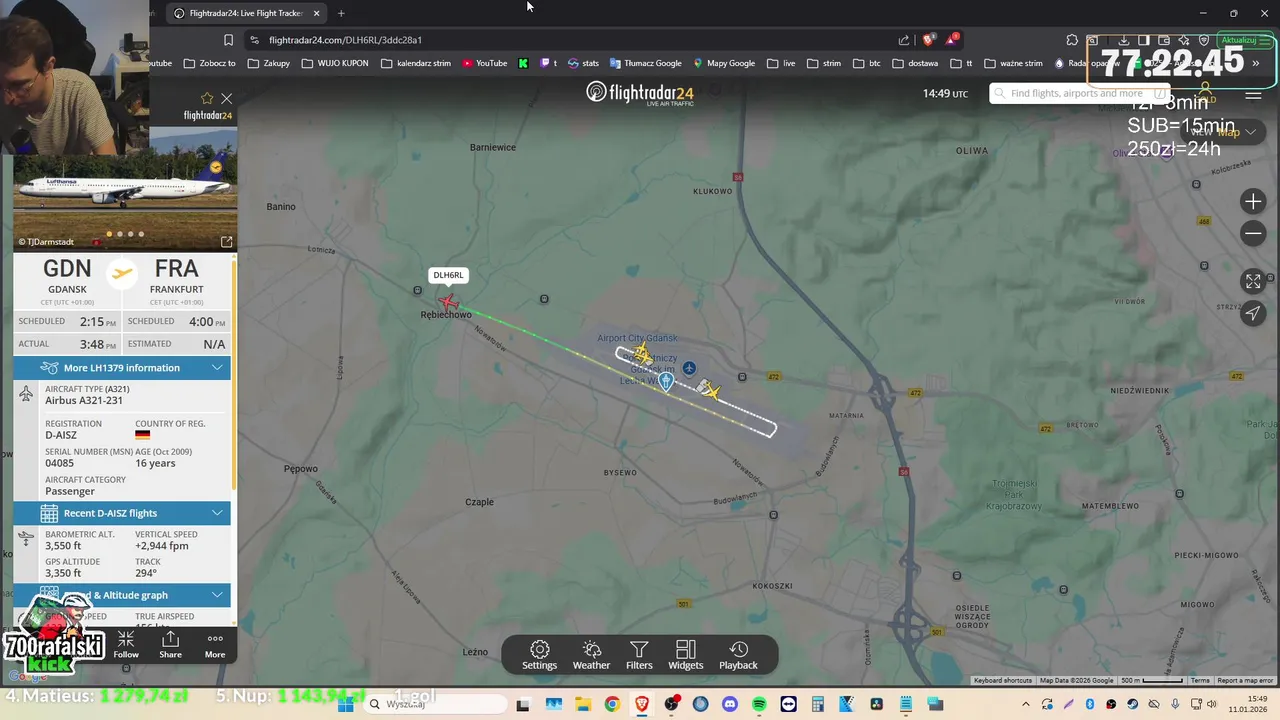Select the yellow plane near runway end
Screen dimensions: 1280x720
tap(709, 390)
